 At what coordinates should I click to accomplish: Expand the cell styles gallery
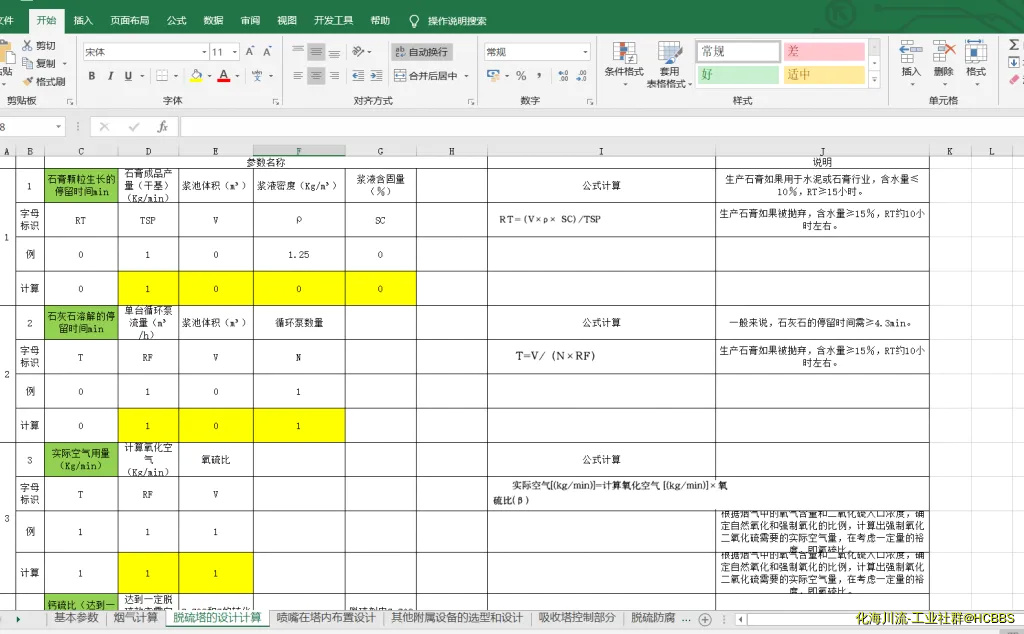[874, 80]
